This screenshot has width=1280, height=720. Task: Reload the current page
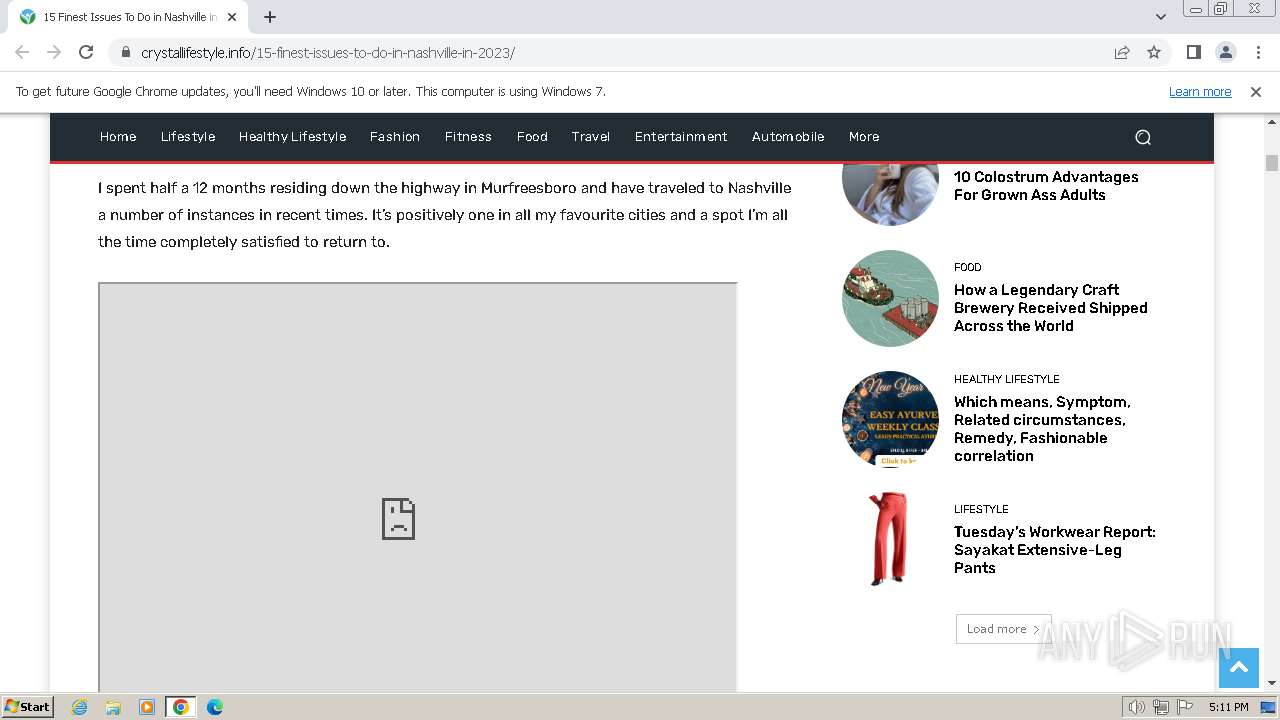point(86,52)
